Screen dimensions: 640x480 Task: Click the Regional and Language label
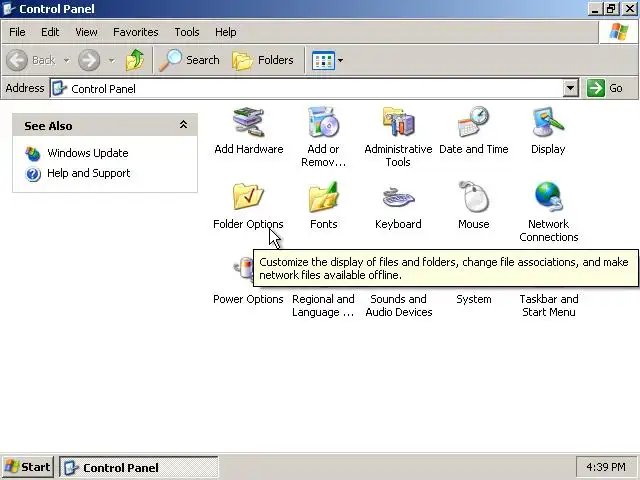(x=323, y=305)
